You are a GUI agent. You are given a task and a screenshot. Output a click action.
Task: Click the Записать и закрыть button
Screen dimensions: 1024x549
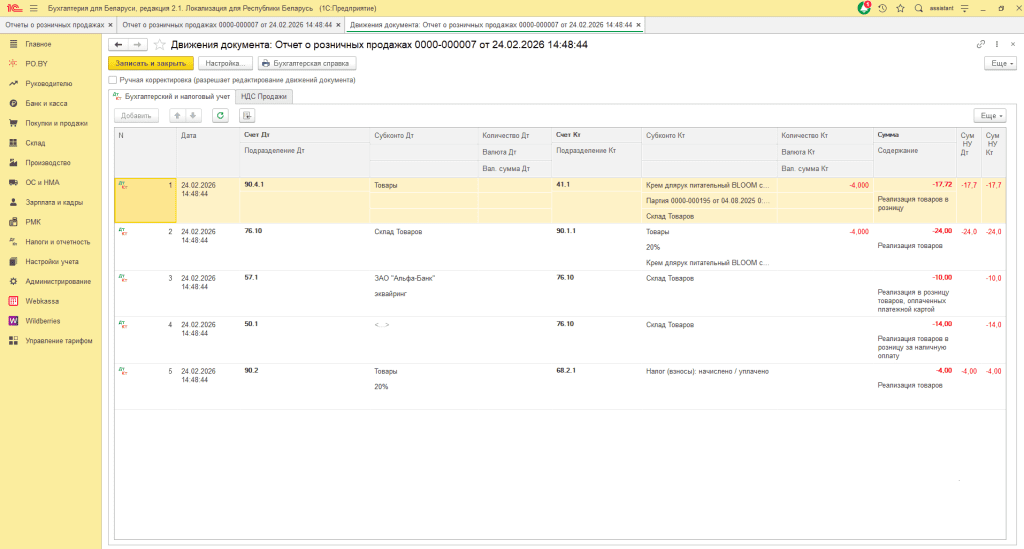tap(150, 62)
